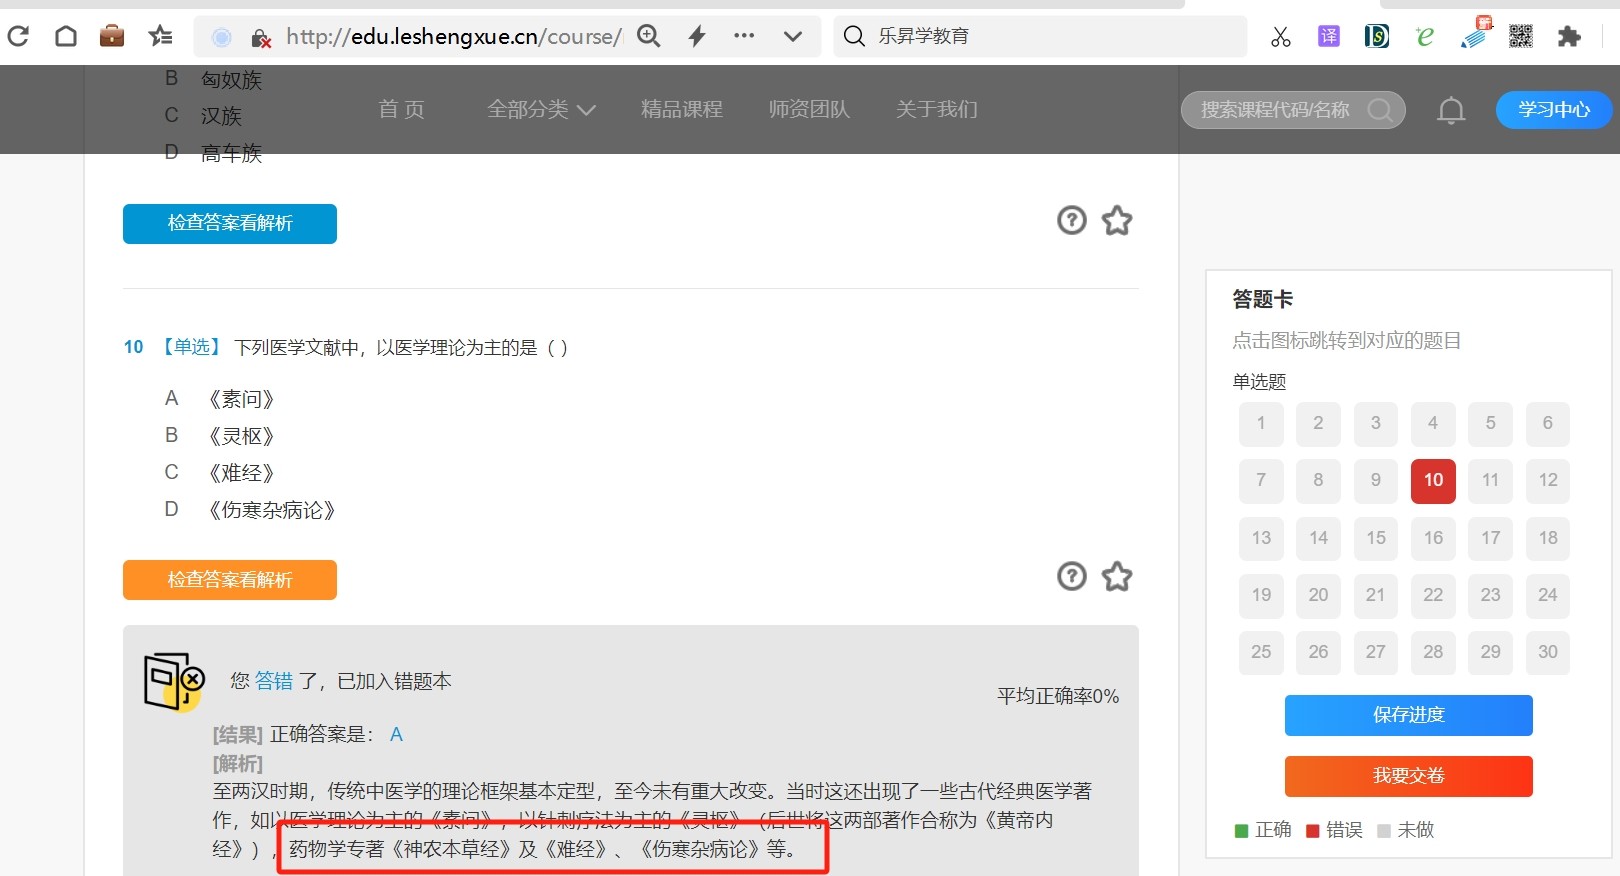Click the lightning speed mode icon
Screen dimensions: 1620x876
(697, 37)
